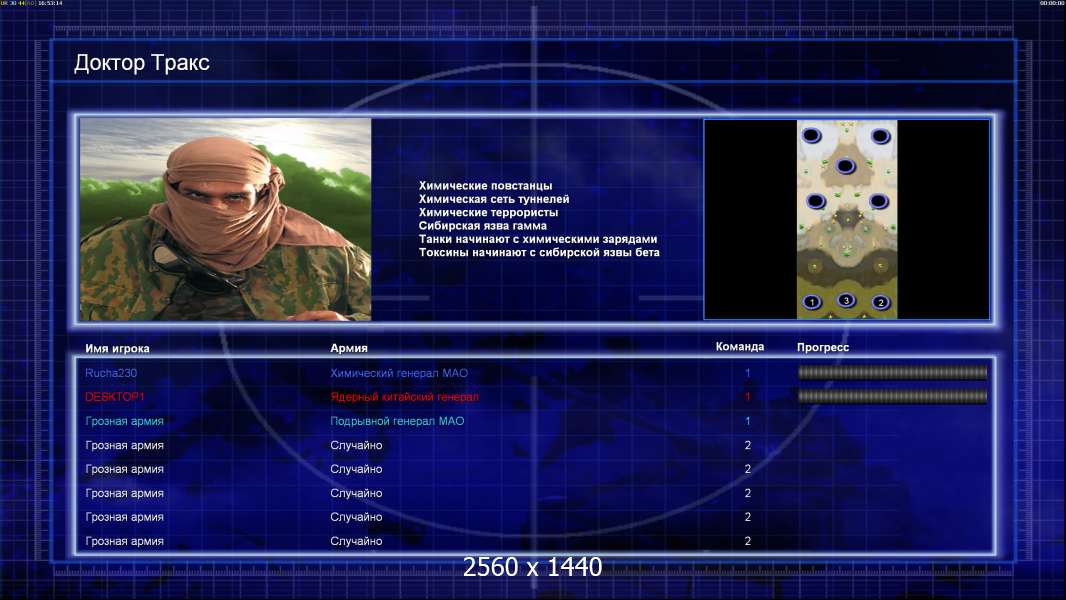Click start position marker 1 on the minimap
This screenshot has width=1066, height=600.
(x=812, y=302)
